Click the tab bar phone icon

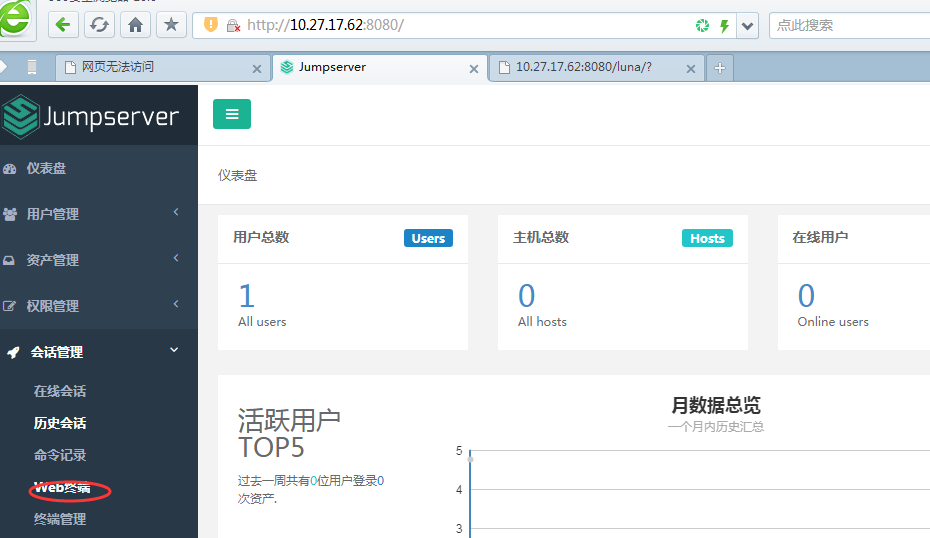(32, 68)
